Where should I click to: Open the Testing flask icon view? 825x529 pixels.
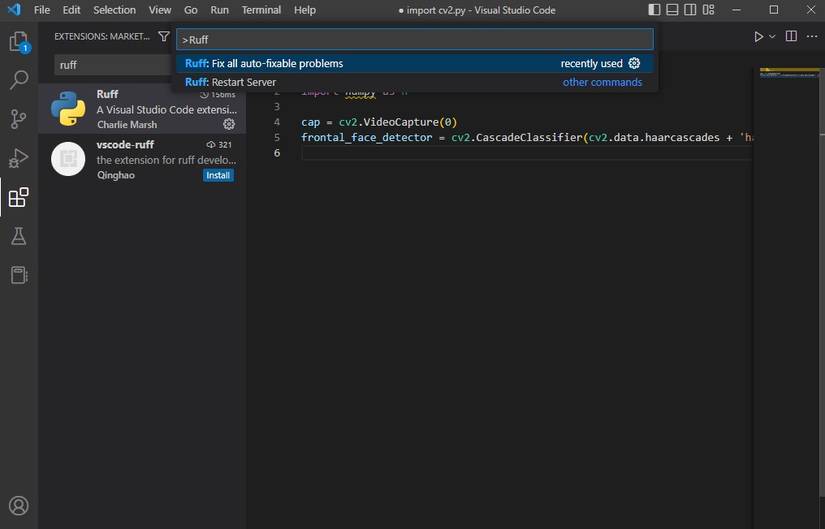click(18, 236)
